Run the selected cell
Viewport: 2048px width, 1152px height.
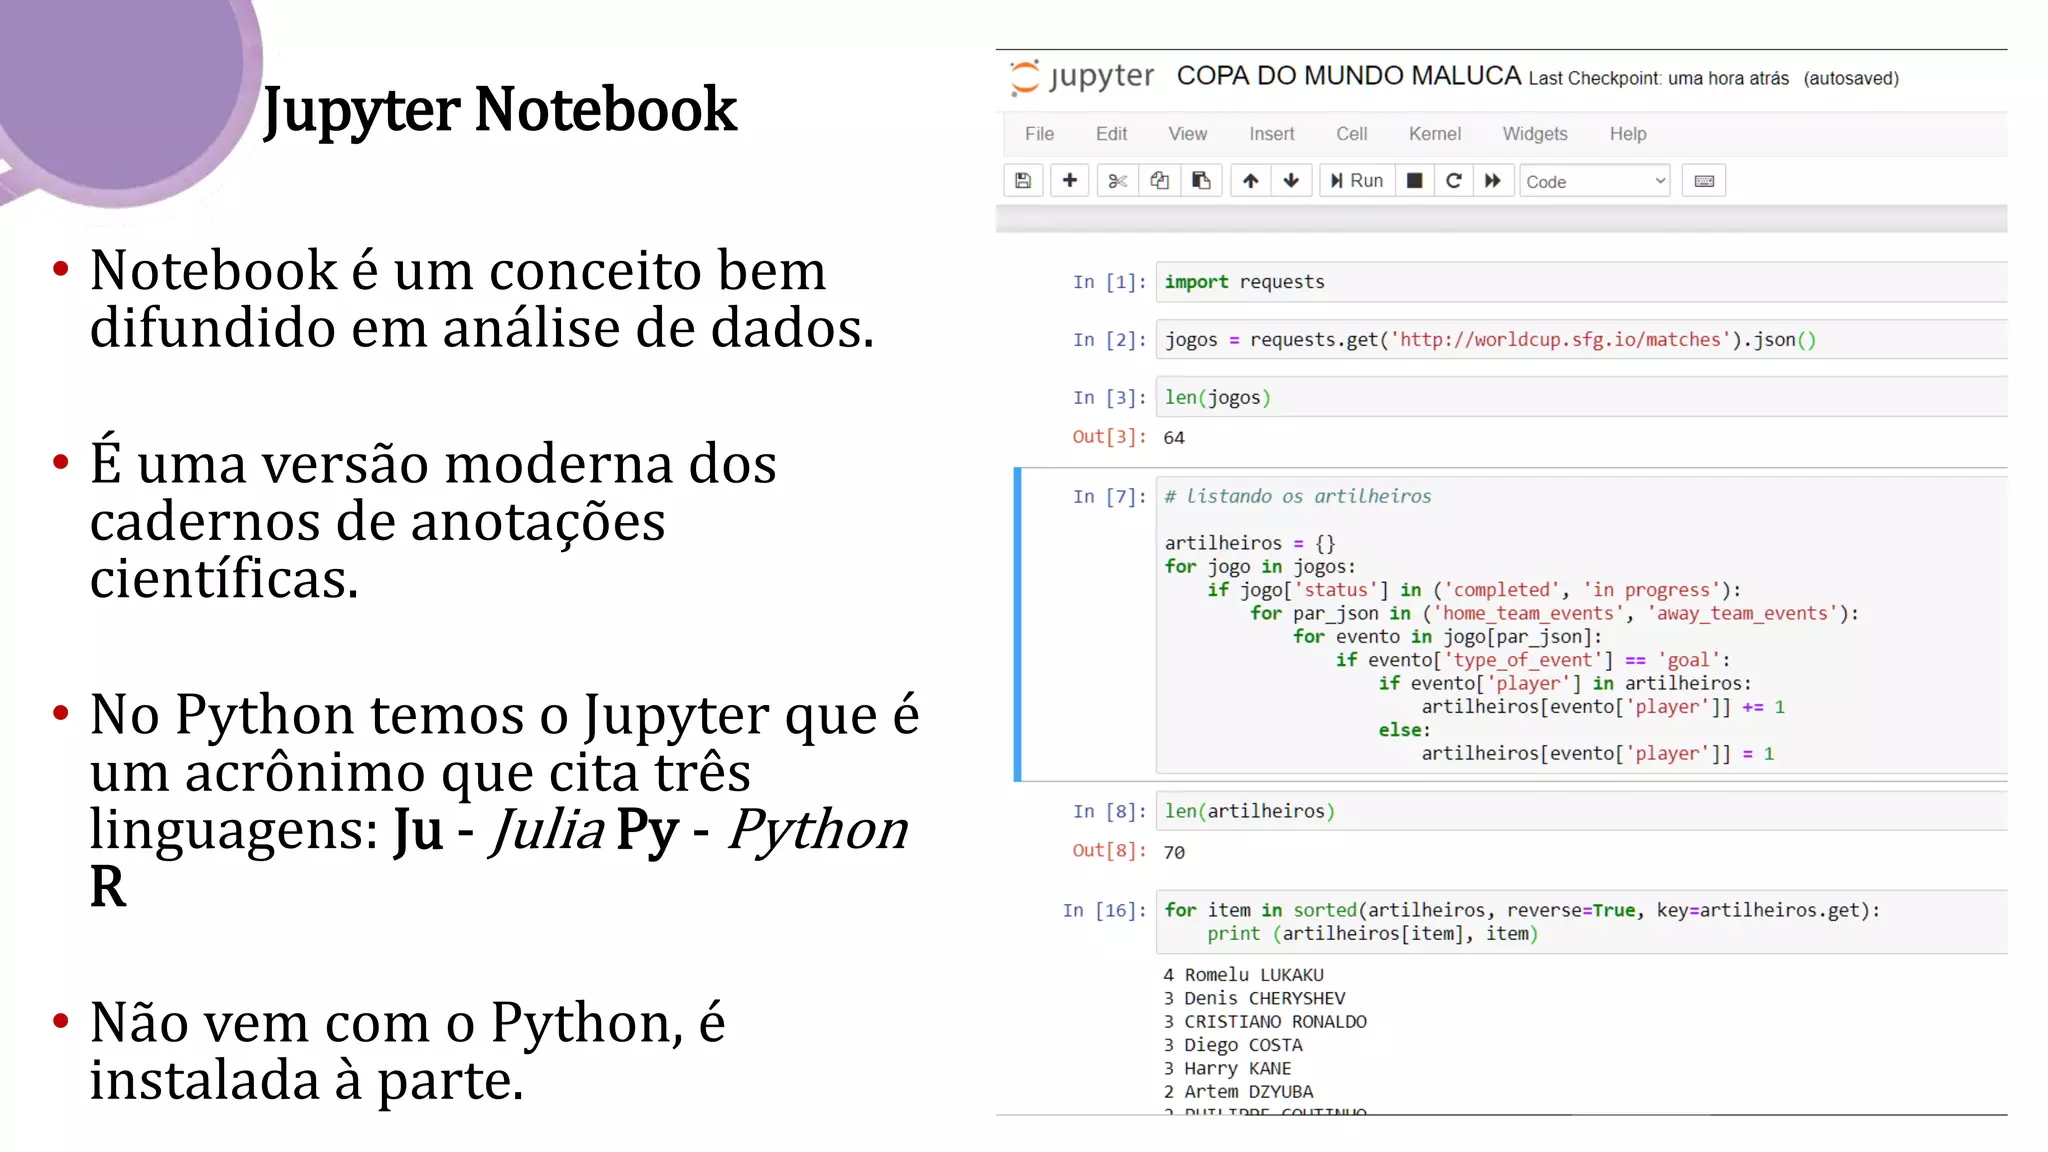pos(1357,181)
